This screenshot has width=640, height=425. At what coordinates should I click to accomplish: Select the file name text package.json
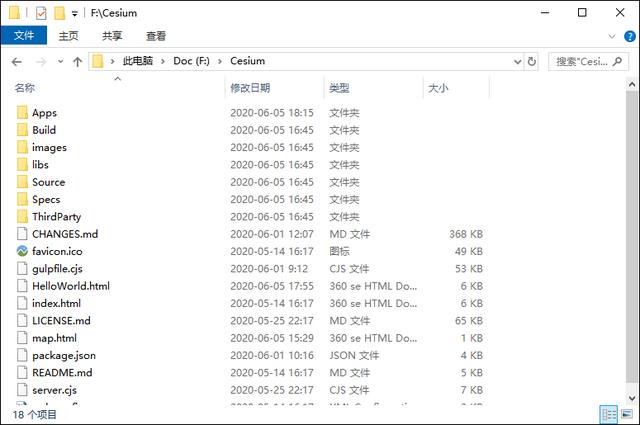pos(64,356)
